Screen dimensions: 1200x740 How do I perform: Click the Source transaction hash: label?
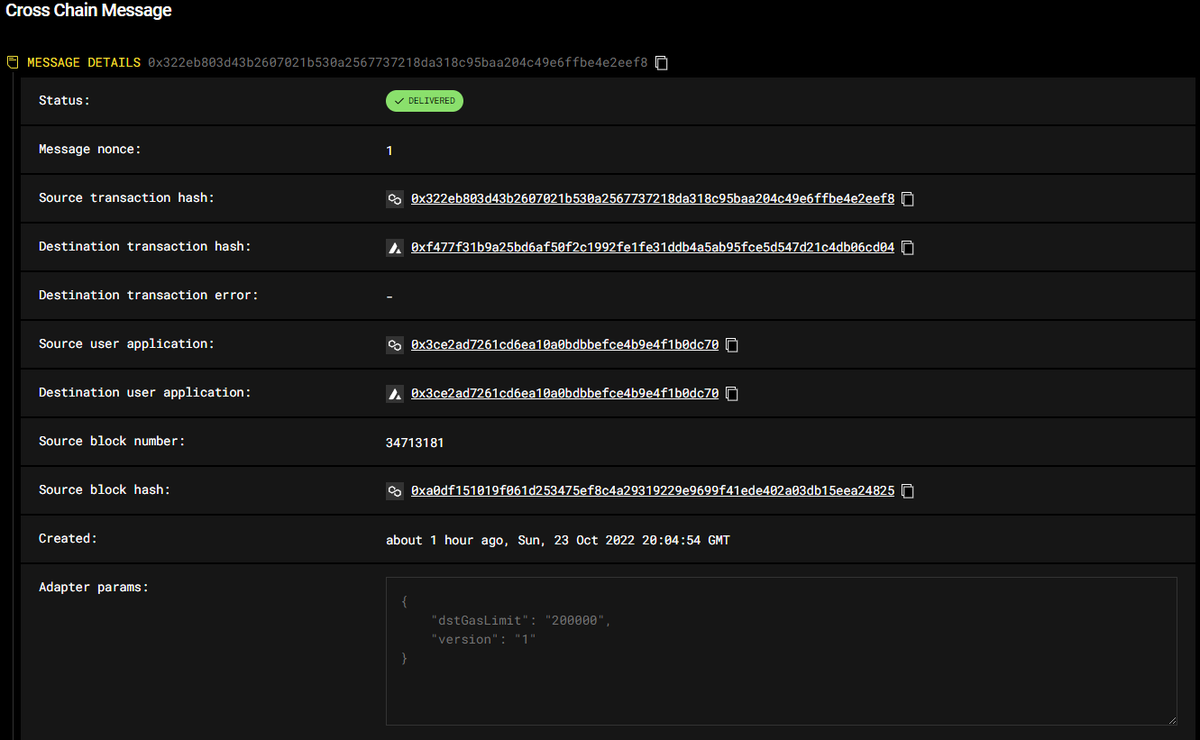[x=127, y=198]
